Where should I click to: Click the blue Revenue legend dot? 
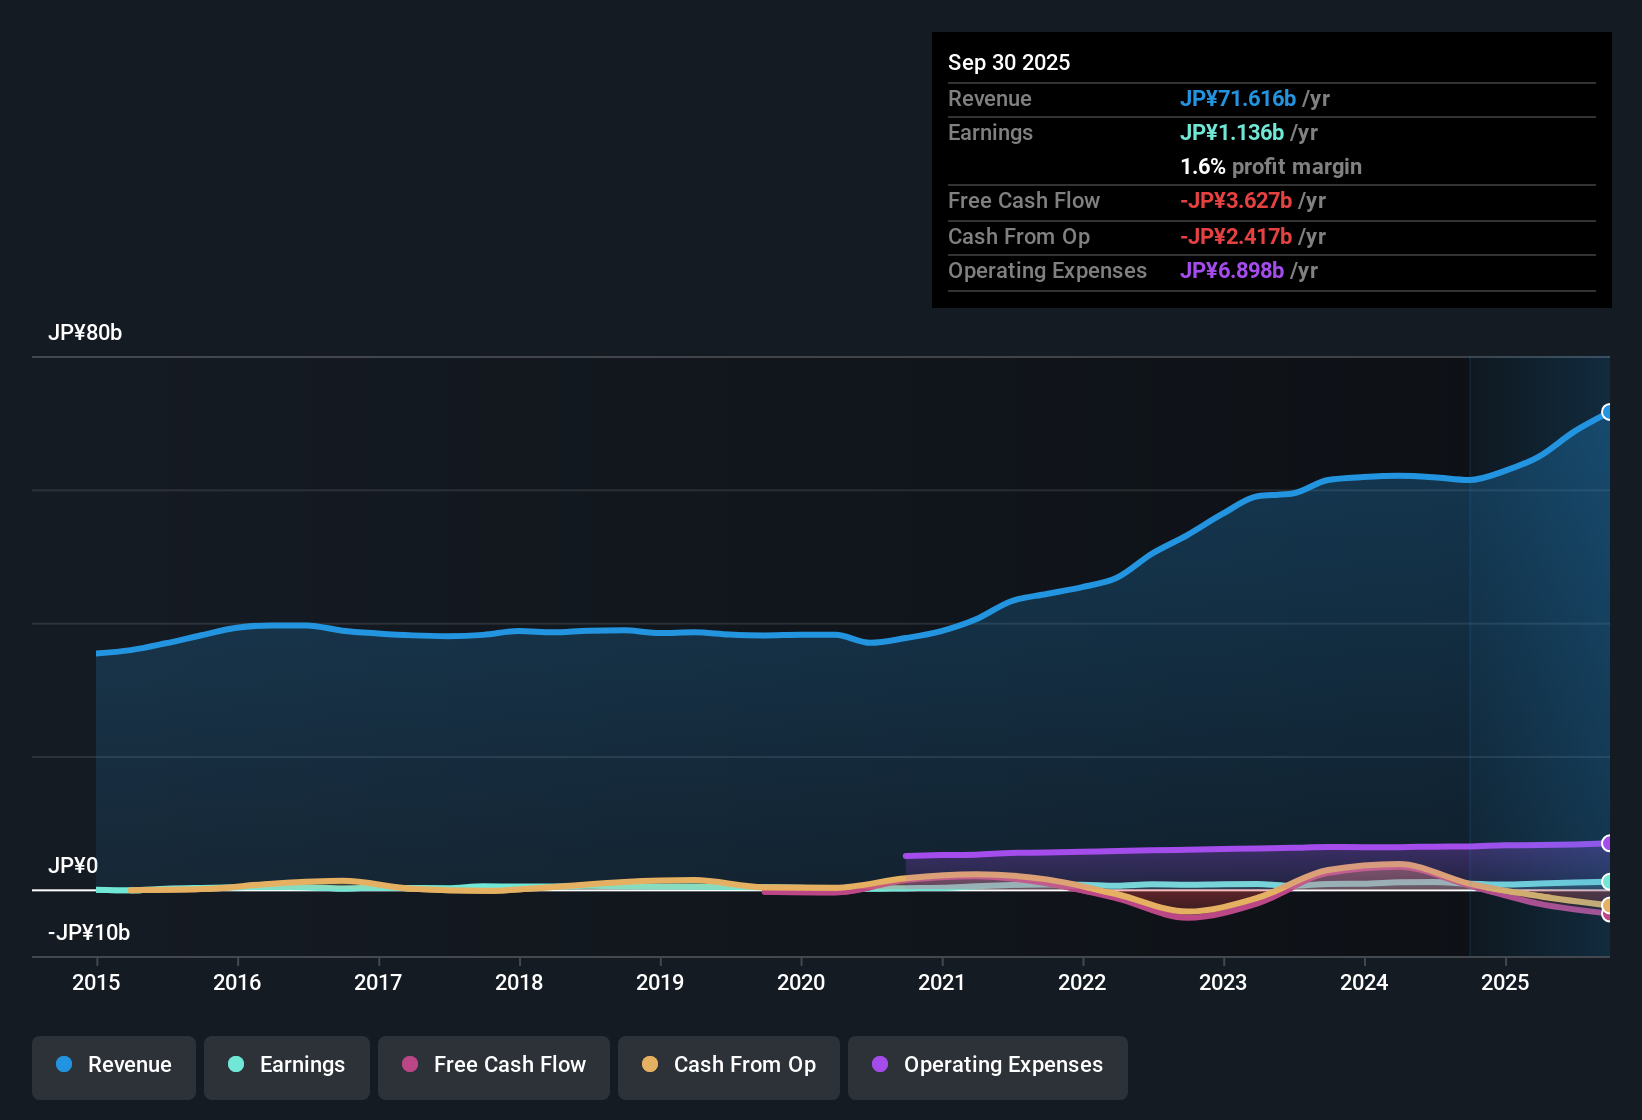(x=64, y=1065)
